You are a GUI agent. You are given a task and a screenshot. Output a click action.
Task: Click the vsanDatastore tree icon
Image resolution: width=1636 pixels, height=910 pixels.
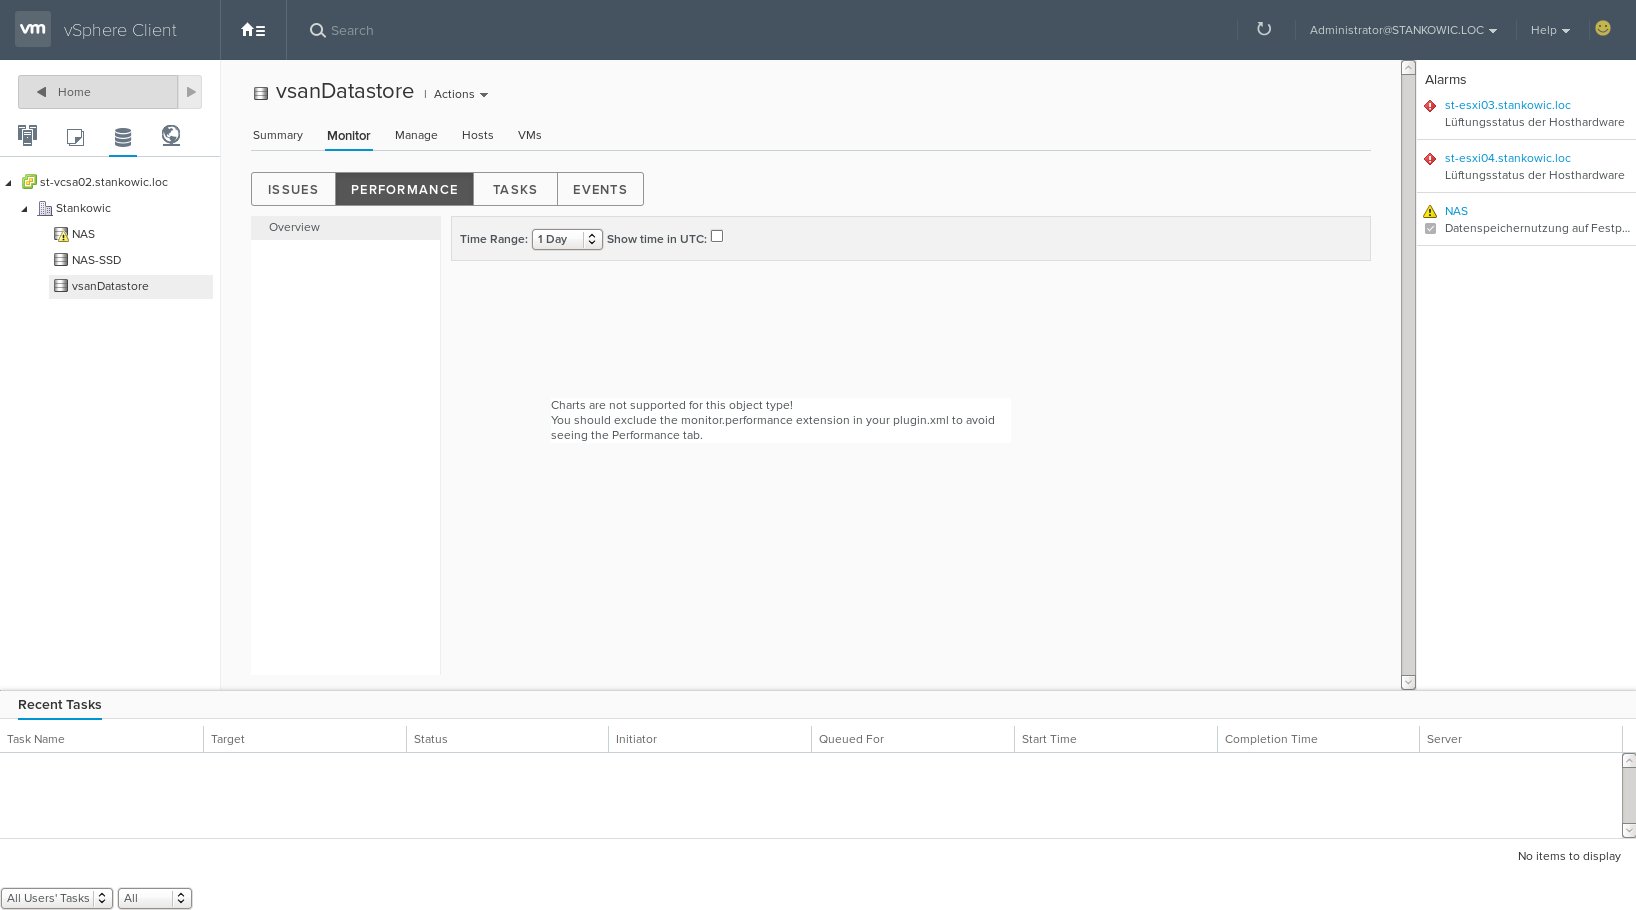tap(61, 286)
